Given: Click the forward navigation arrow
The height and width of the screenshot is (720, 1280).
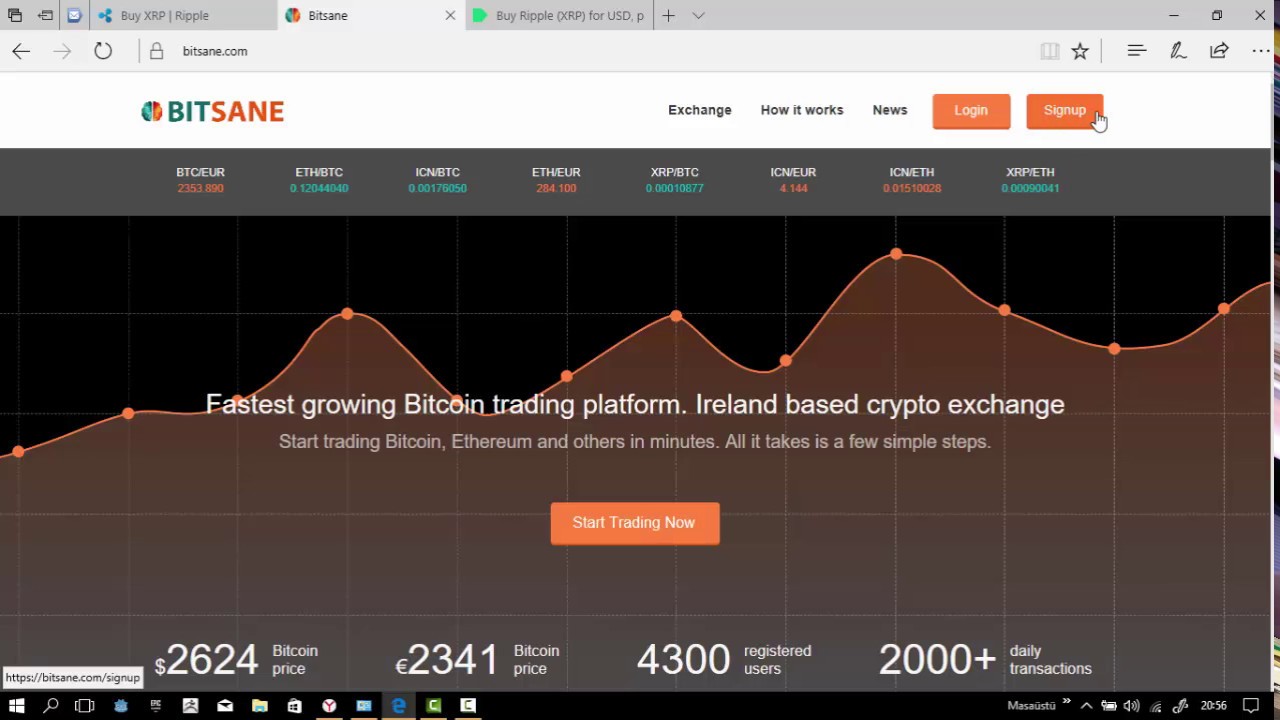Looking at the screenshot, I should [62, 51].
